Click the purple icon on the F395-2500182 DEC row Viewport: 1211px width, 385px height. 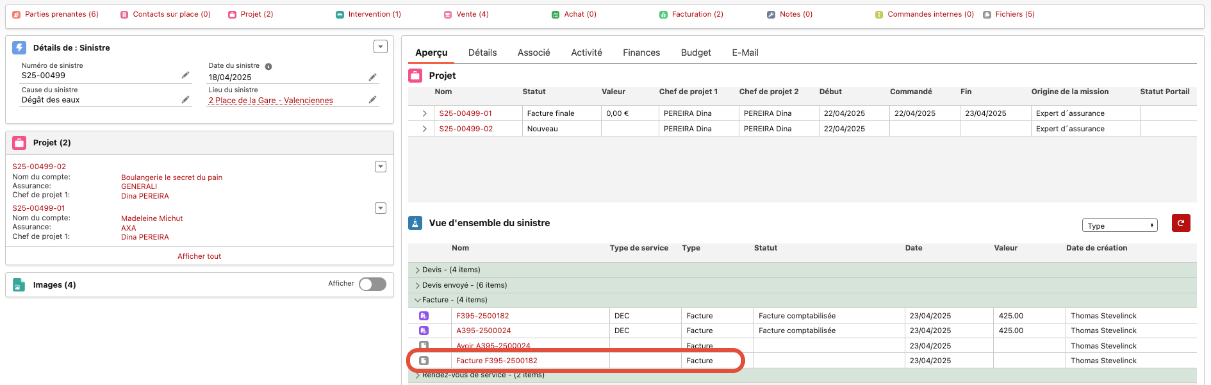(423, 316)
